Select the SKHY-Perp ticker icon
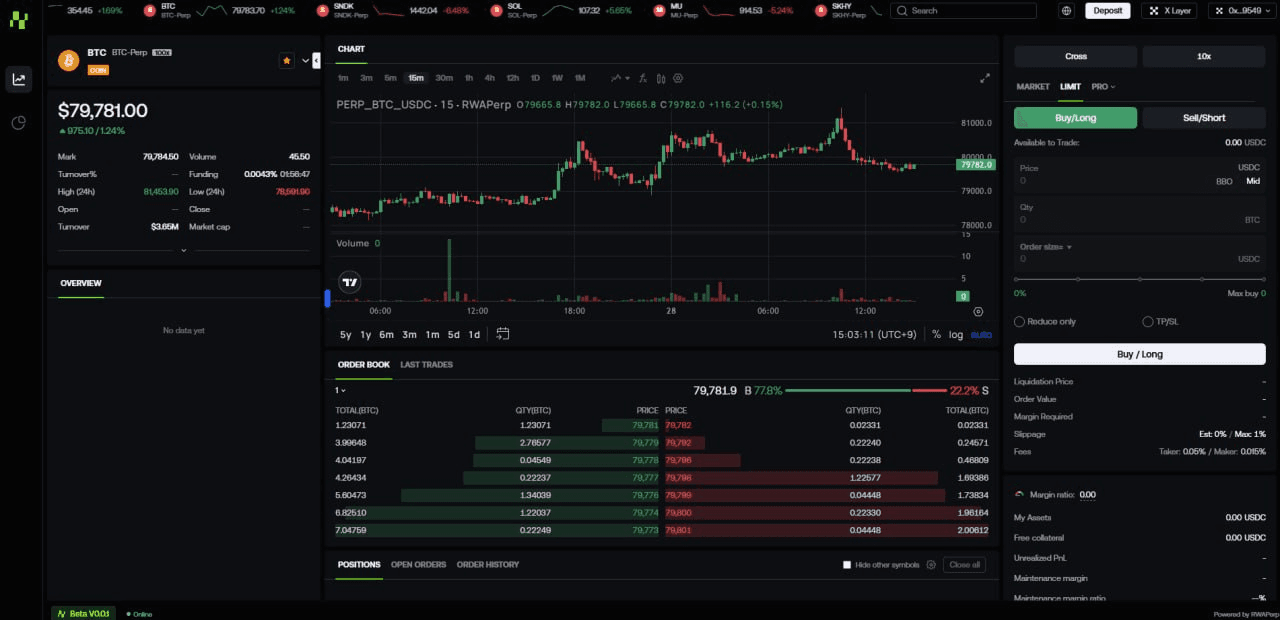 [821, 10]
